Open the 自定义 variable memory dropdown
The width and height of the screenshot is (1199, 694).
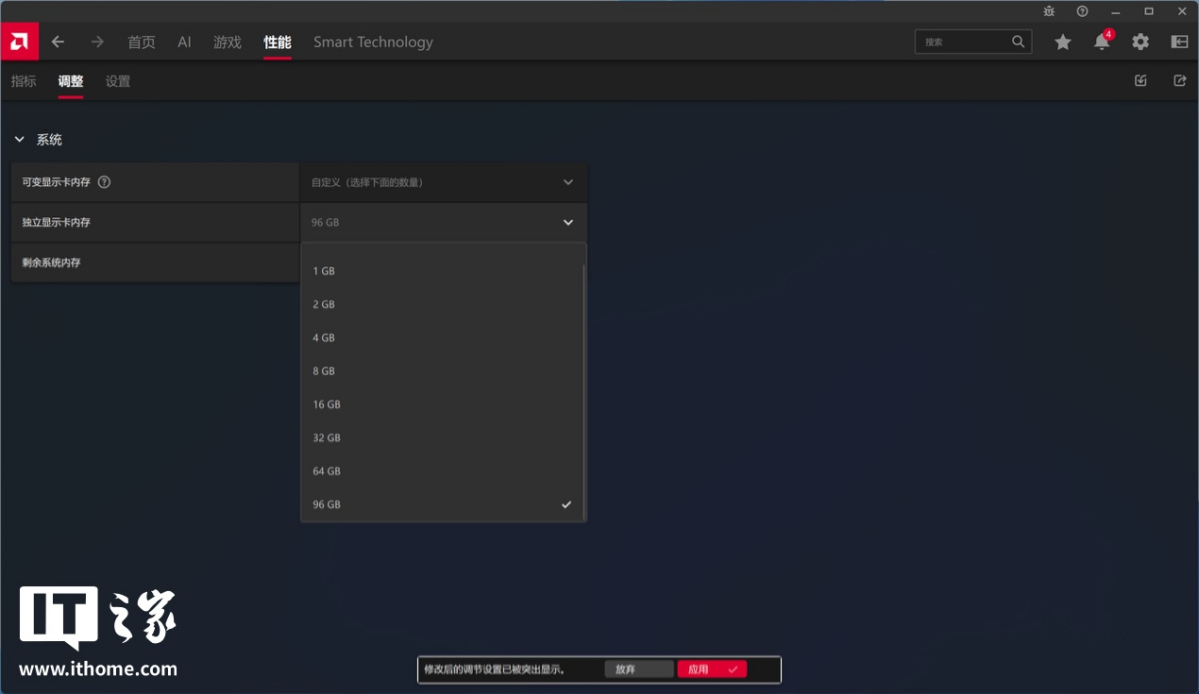pyautogui.click(x=443, y=182)
